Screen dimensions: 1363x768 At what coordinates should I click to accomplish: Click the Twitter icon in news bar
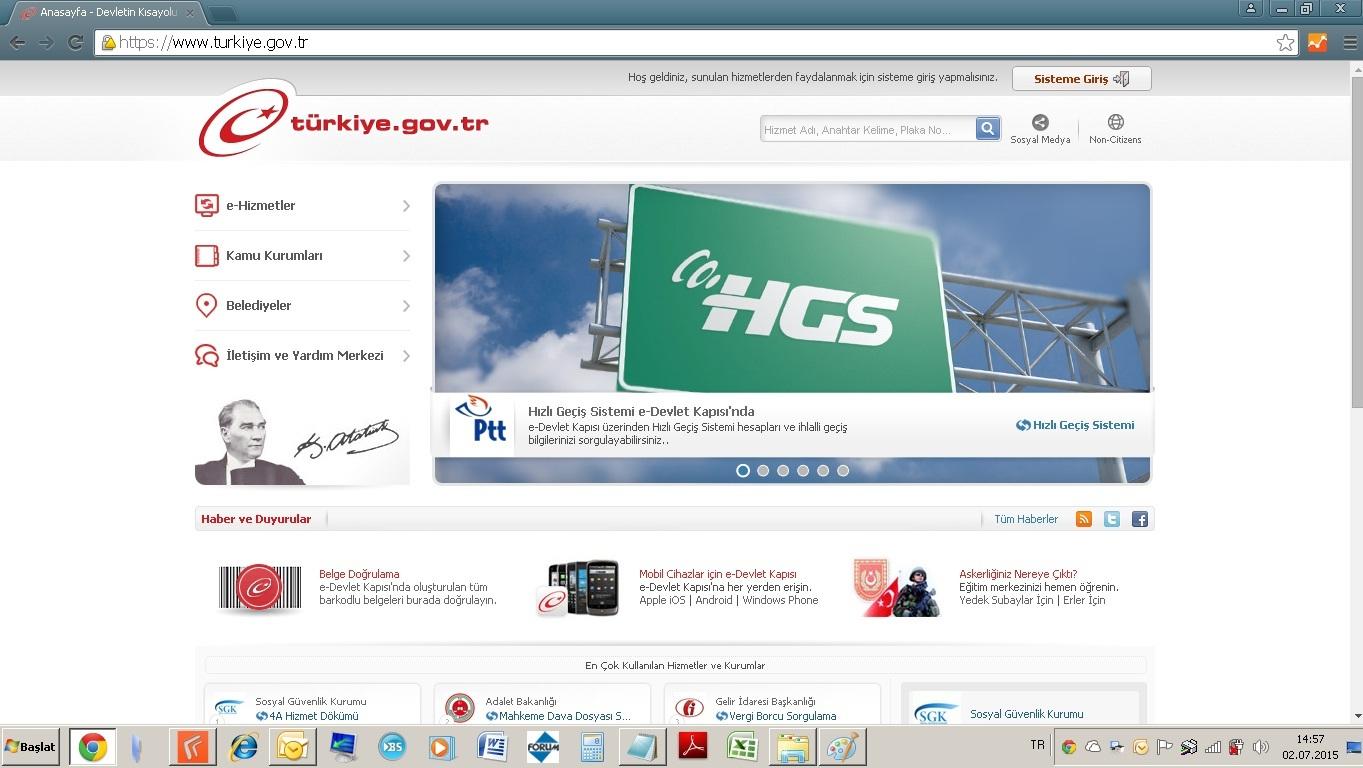click(x=1111, y=519)
